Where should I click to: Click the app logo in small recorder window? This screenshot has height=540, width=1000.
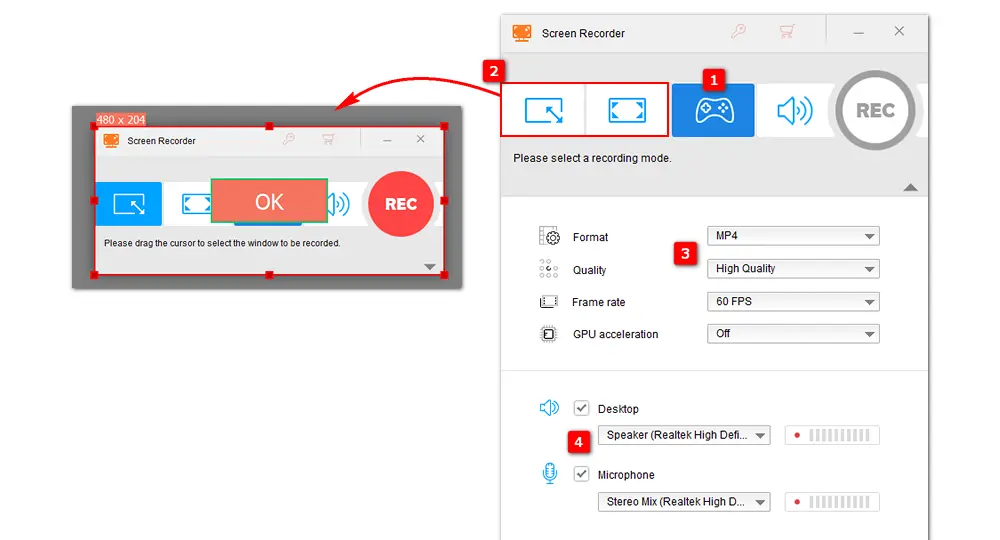111,141
